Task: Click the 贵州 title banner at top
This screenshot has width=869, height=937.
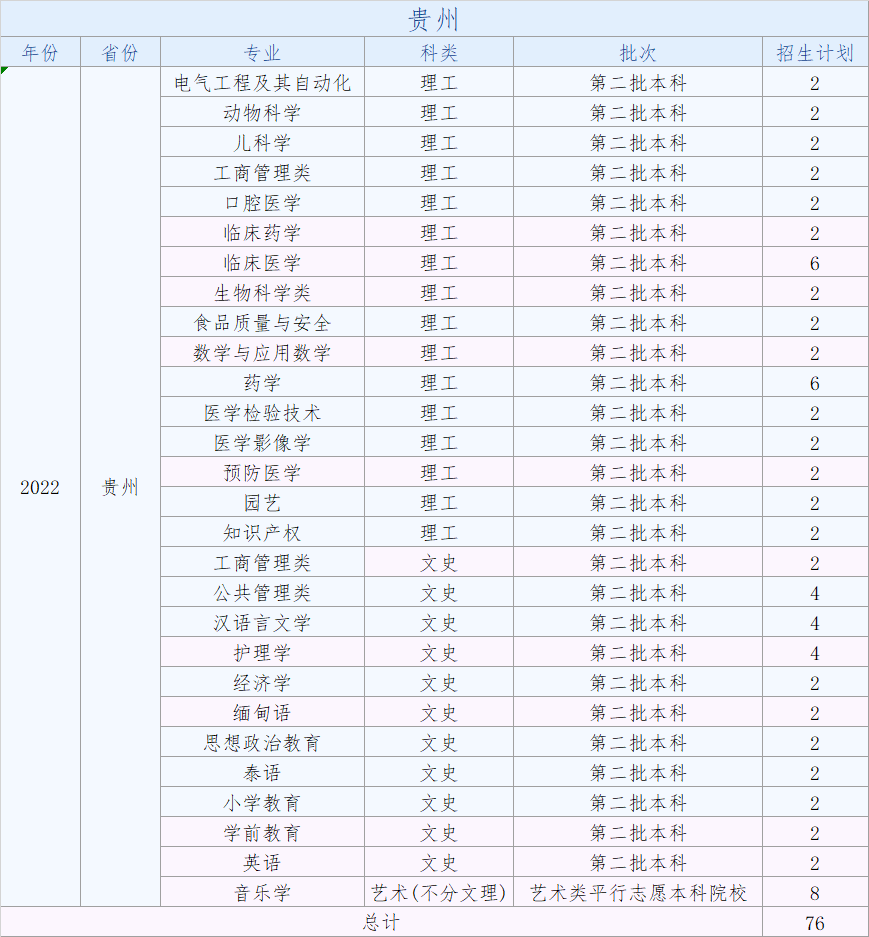Action: pyautogui.click(x=434, y=19)
